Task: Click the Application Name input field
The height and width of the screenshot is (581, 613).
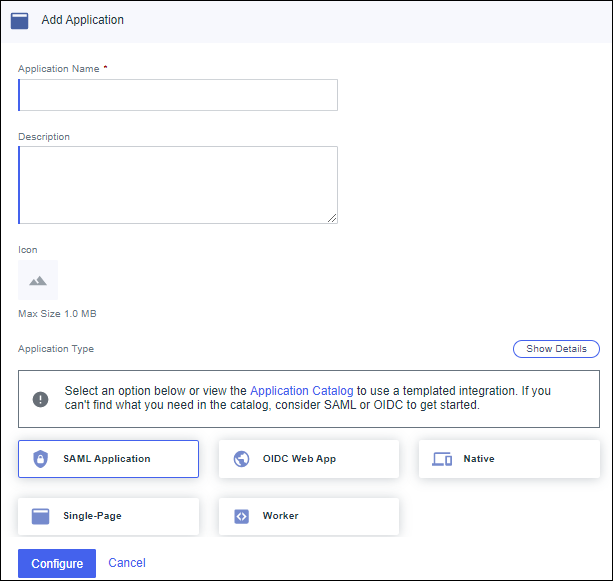Action: tap(178, 95)
